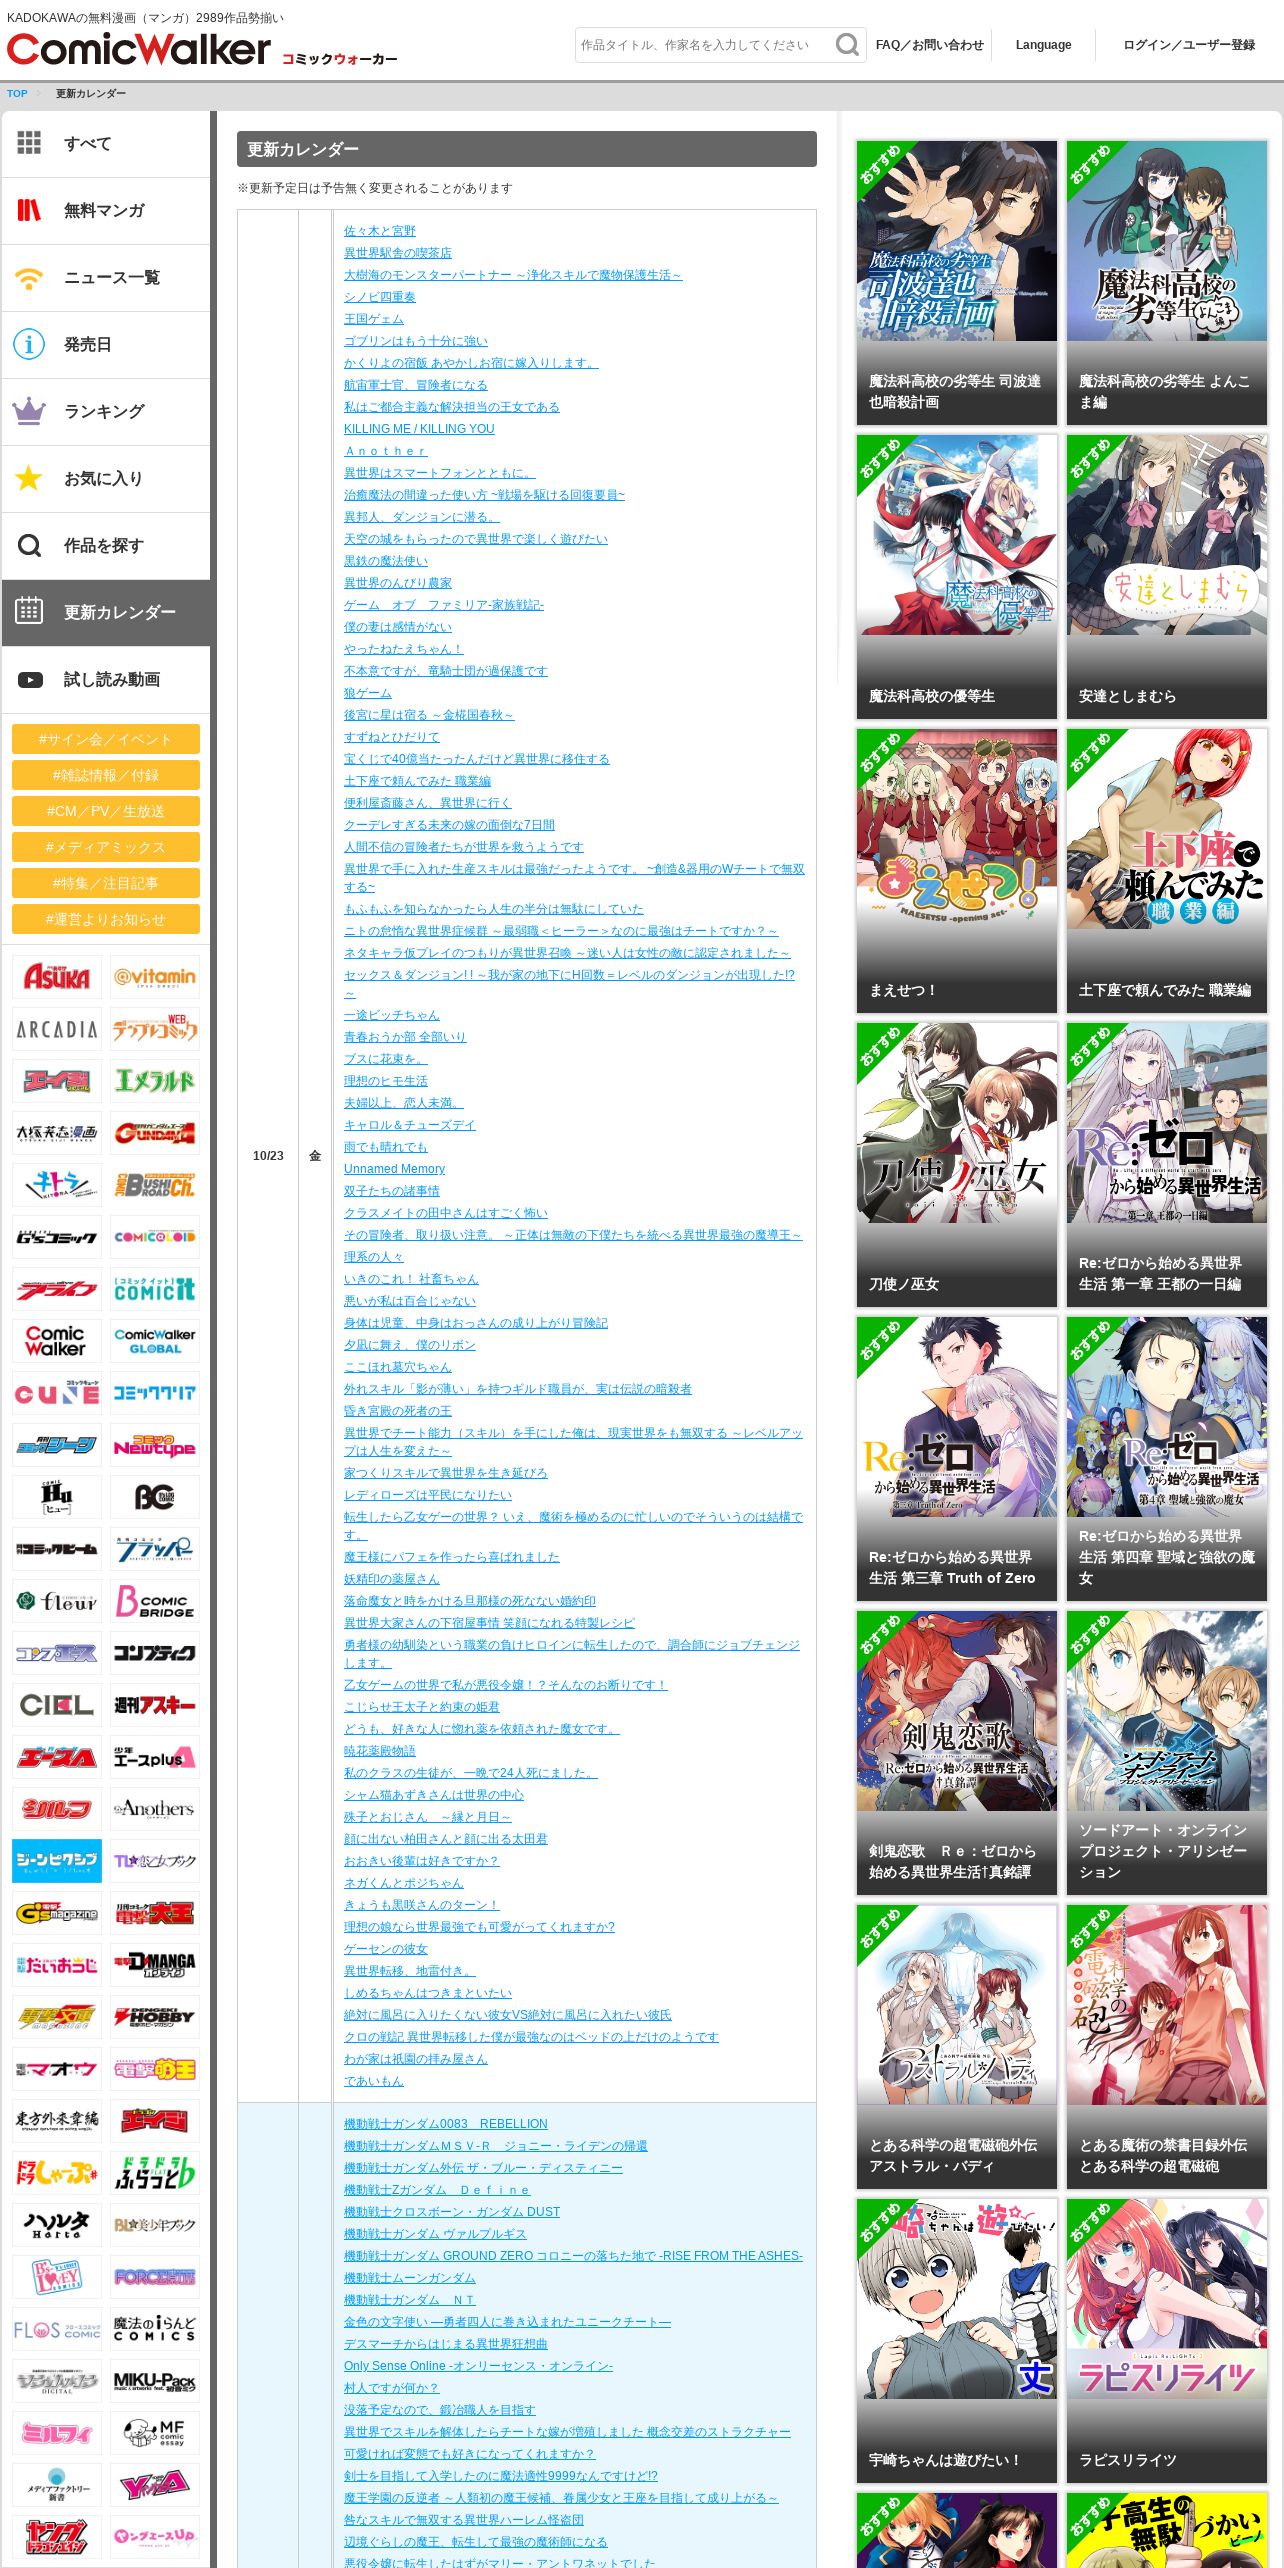Viewport: 1284px width, 2568px height.
Task: Open 佐々木と宮野 link
Action: (380, 231)
